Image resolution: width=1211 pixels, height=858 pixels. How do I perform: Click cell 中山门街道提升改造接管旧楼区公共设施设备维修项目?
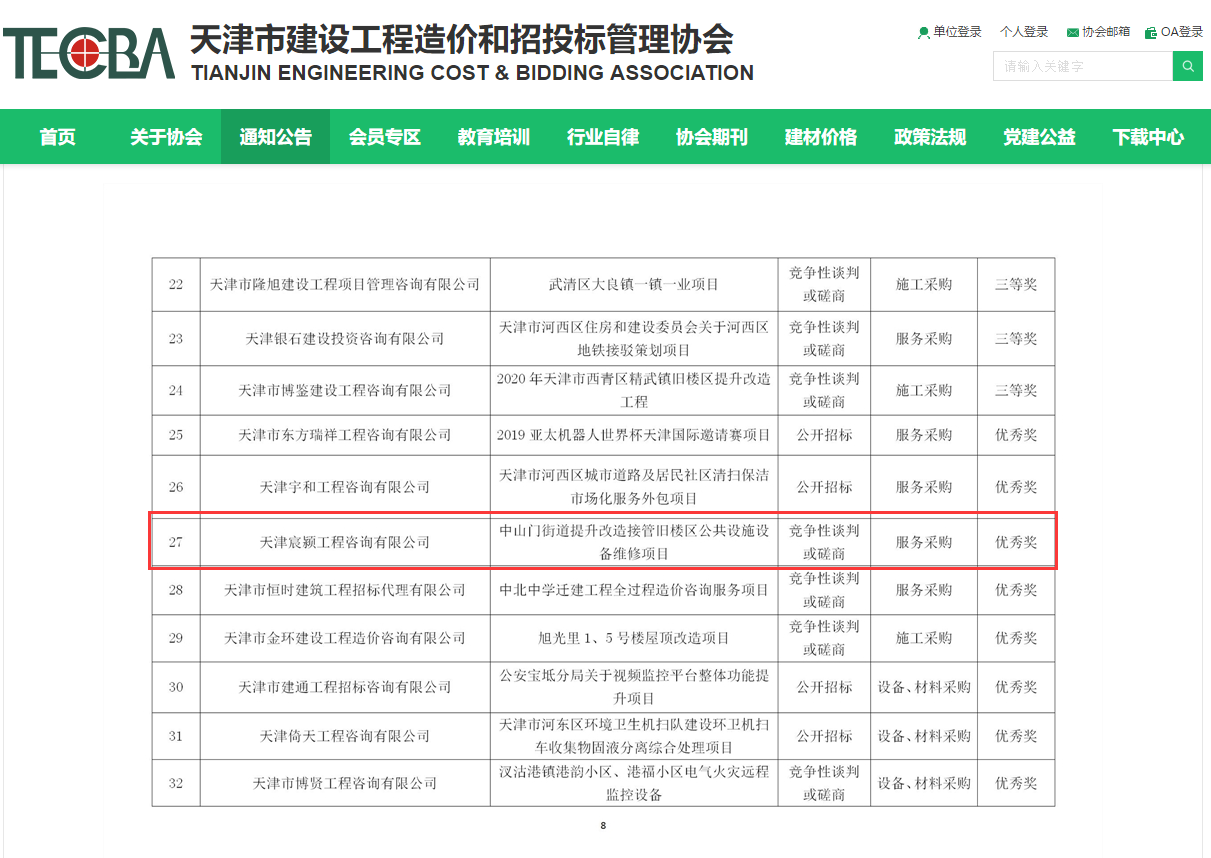[634, 542]
